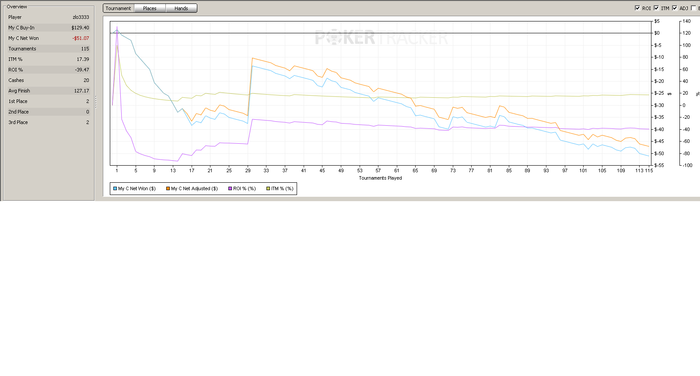Select the ITM % row label
This screenshot has height=376, width=700.
pos(15,59)
